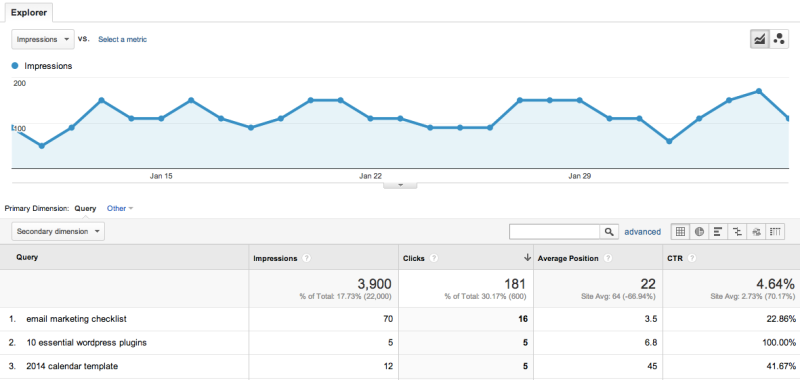Viewport: 800px width, 380px height.
Task: Click the 22.86% CTR cell
Action: [x=781, y=319]
